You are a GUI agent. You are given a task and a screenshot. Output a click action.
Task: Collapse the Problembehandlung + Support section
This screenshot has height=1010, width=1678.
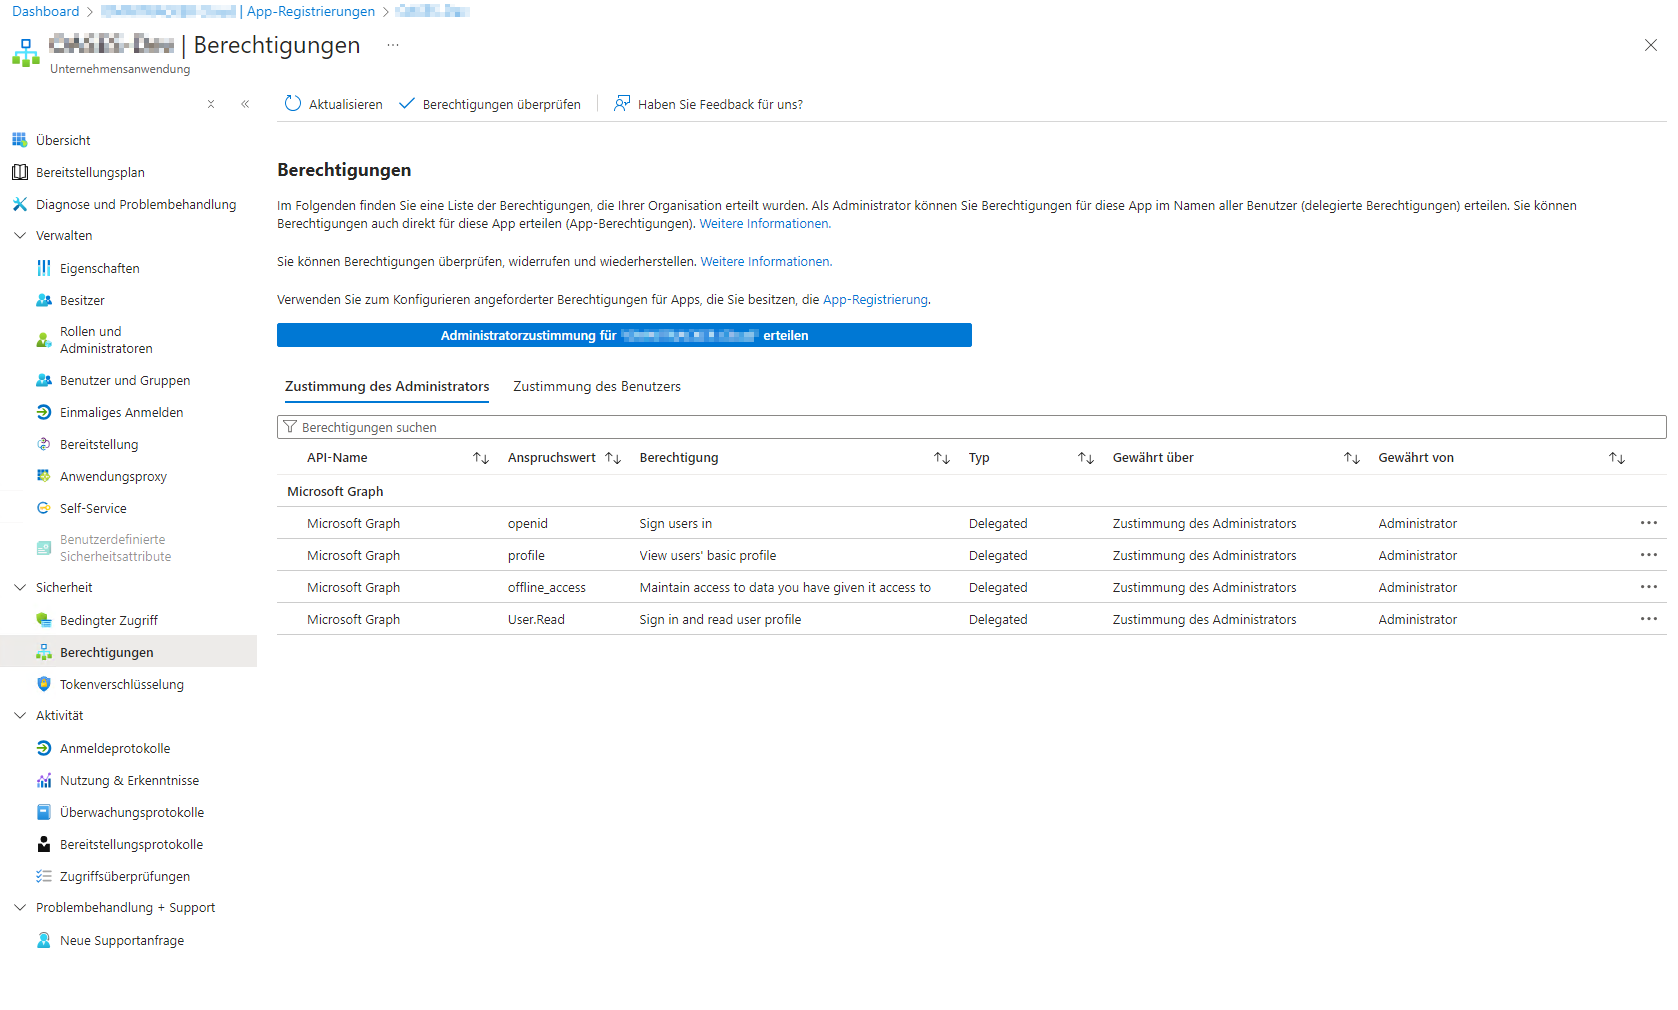(20, 908)
